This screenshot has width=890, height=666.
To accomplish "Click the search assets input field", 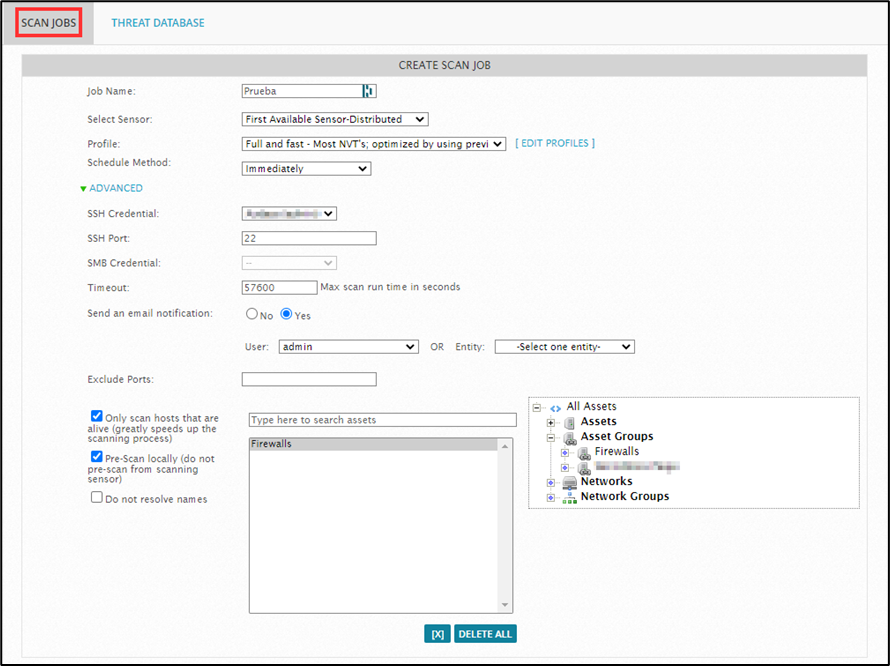I will pyautogui.click(x=382, y=420).
